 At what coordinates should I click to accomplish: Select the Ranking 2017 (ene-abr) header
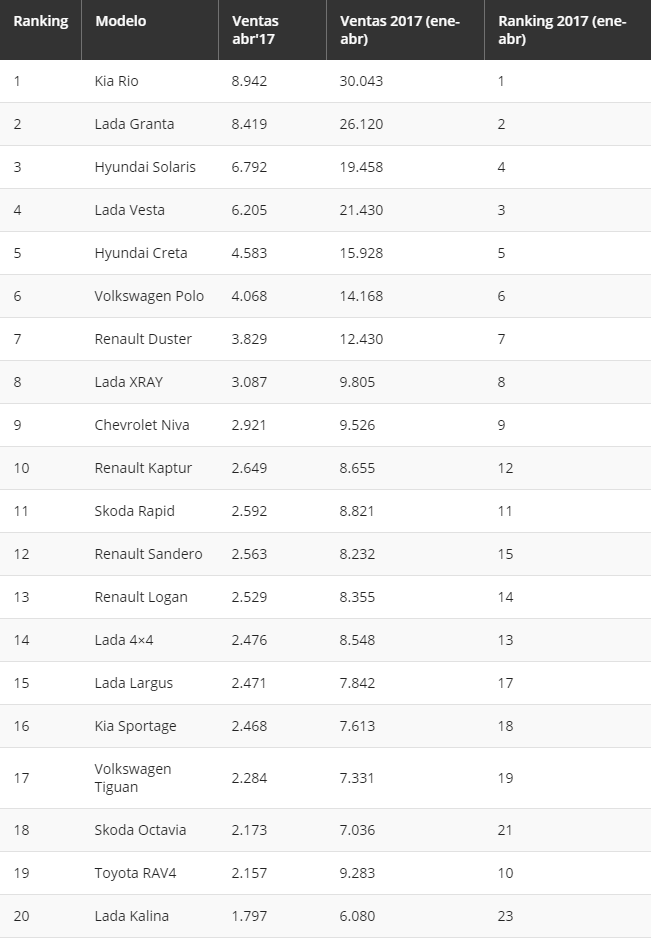[562, 30]
